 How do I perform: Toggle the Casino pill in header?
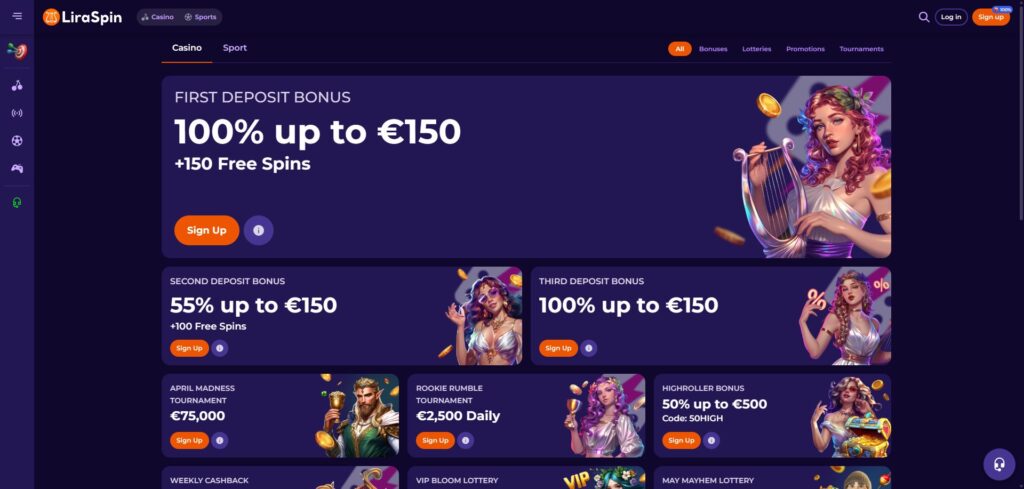click(158, 17)
